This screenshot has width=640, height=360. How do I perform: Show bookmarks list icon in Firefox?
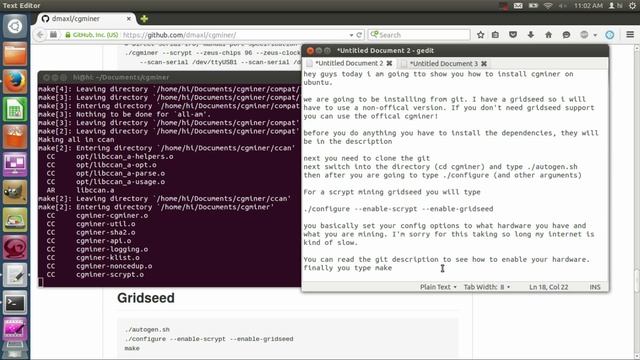(495, 35)
